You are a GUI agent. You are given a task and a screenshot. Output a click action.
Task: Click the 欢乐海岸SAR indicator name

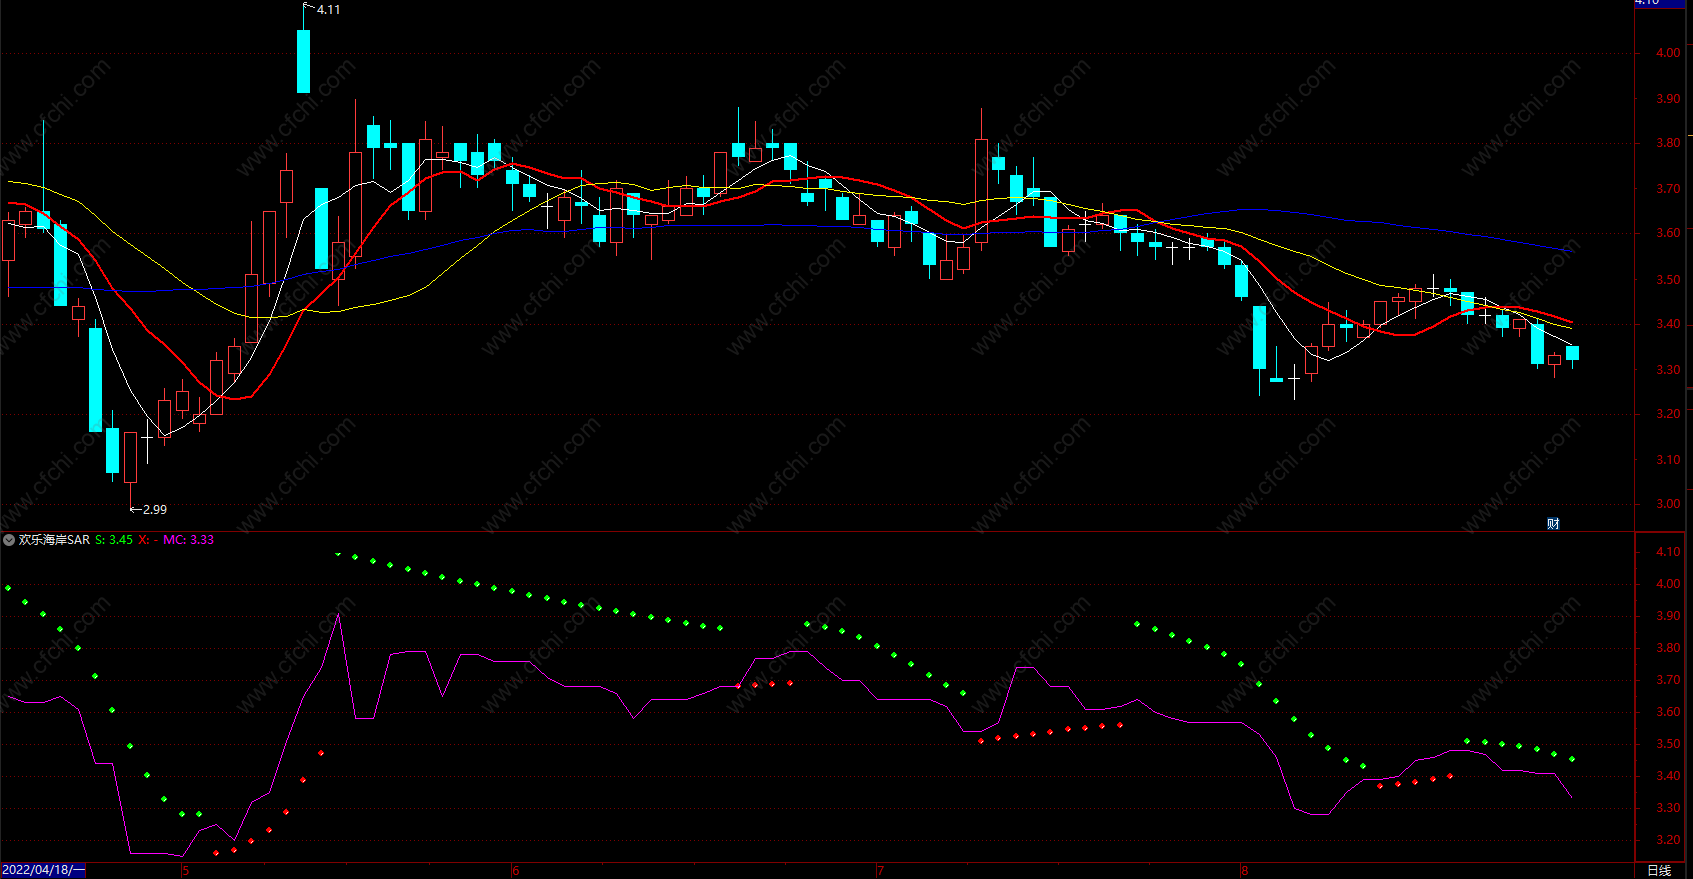tap(54, 540)
